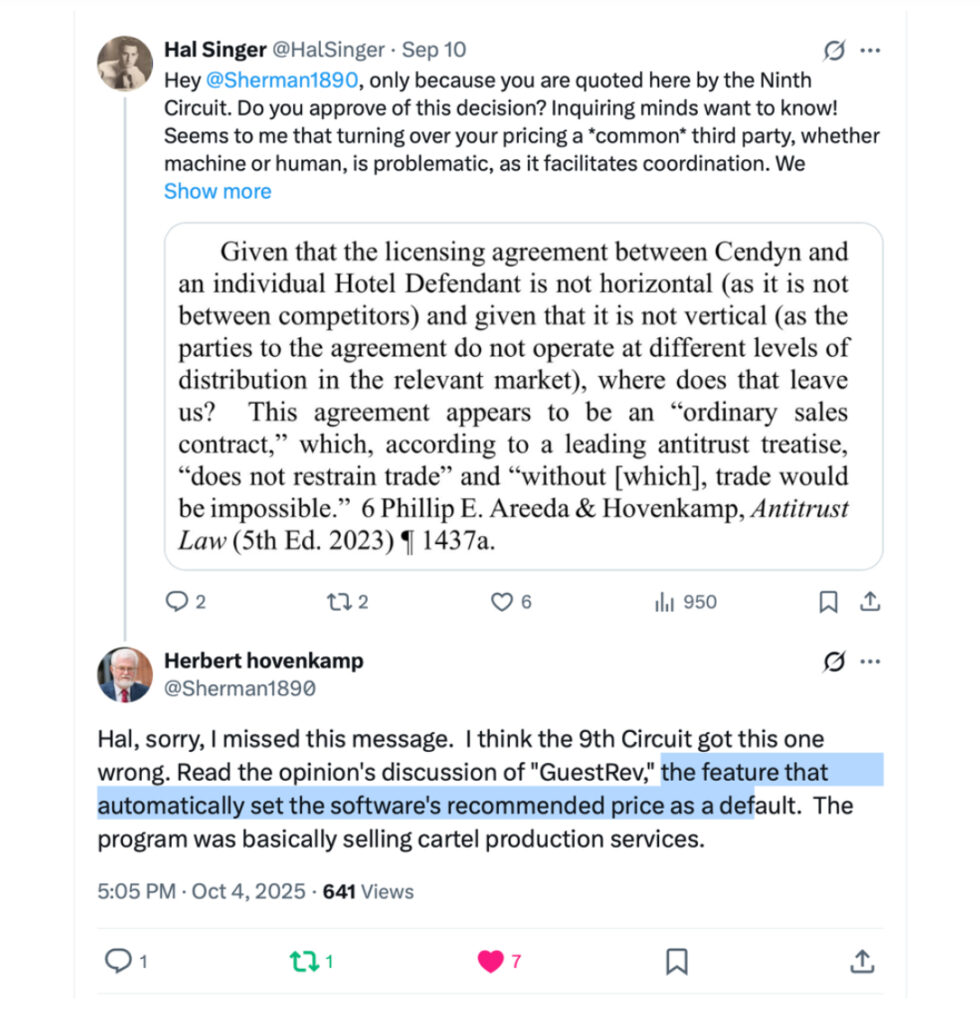Unlike Herbert Hovenkamp's reply with pink heart
Viewport: 980px width, 1024px height.
[x=490, y=961]
